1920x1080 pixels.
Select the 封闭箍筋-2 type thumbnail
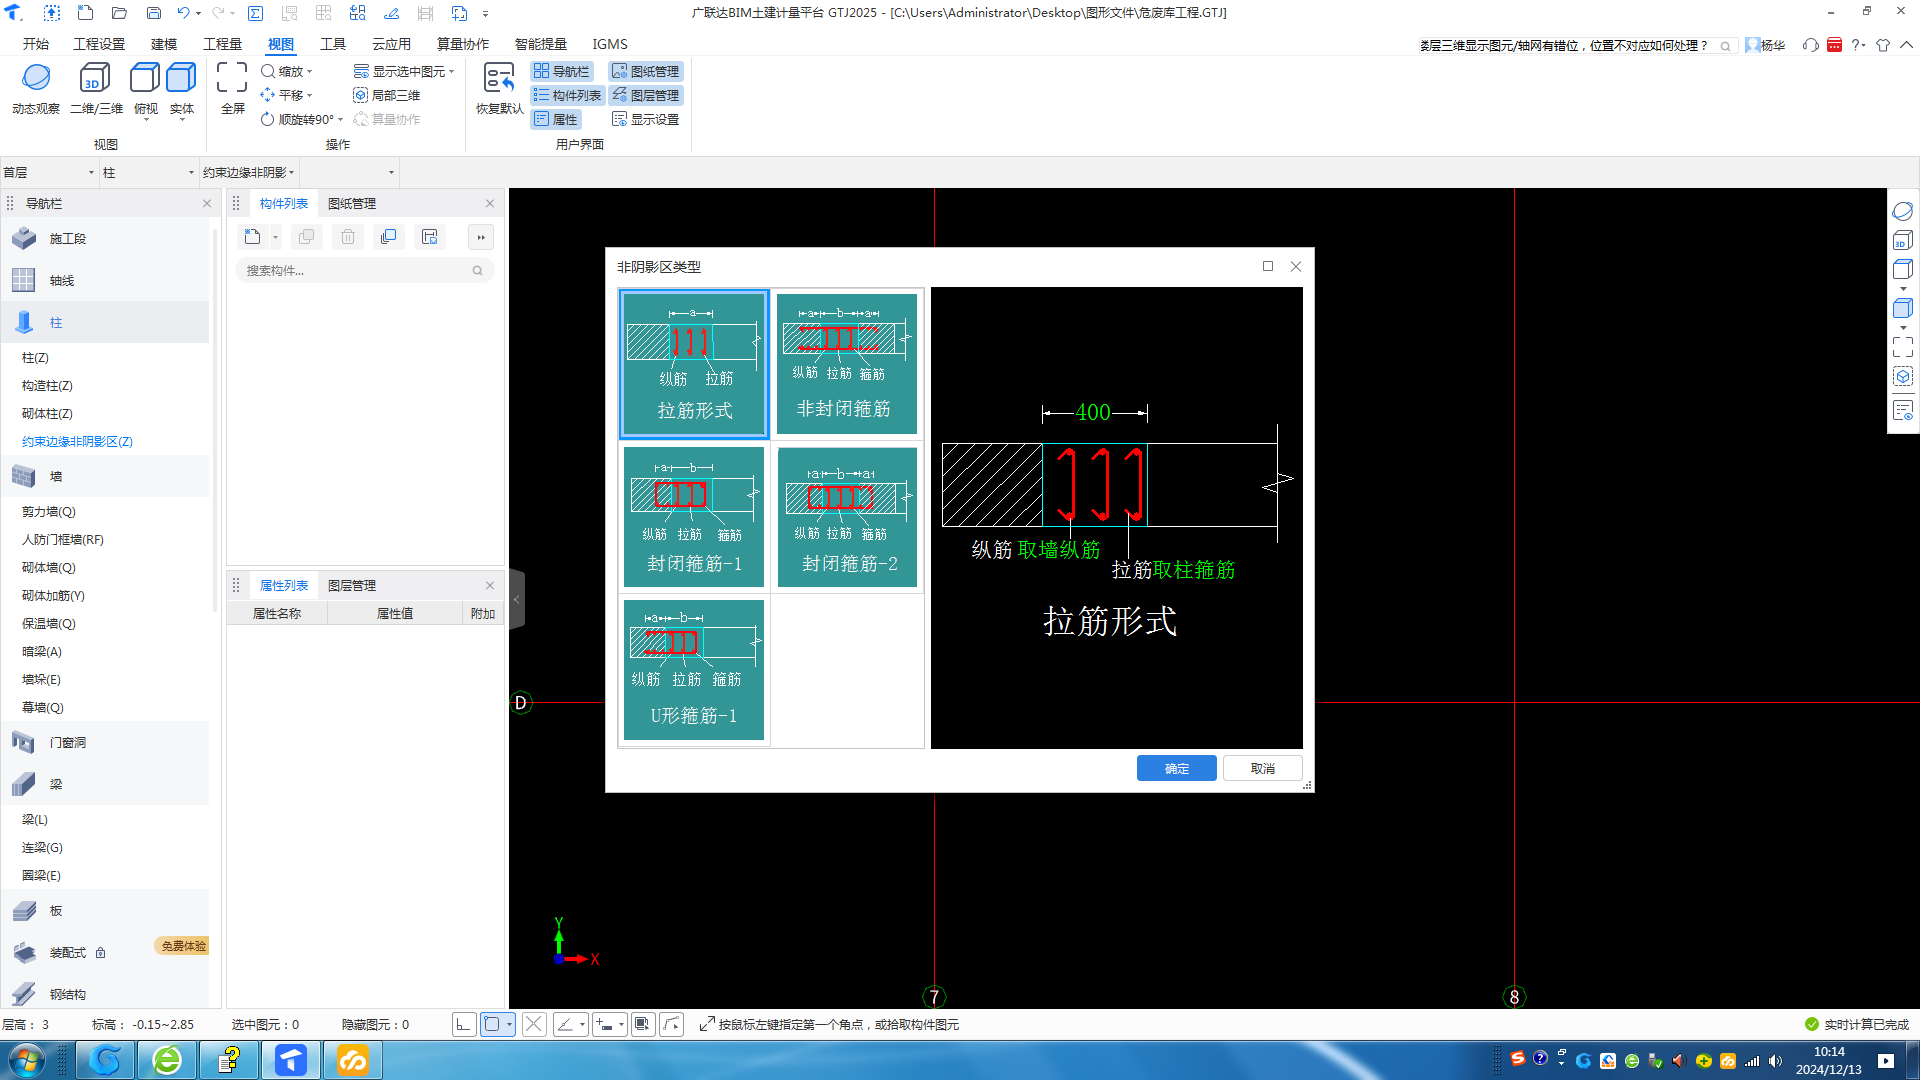pos(847,517)
